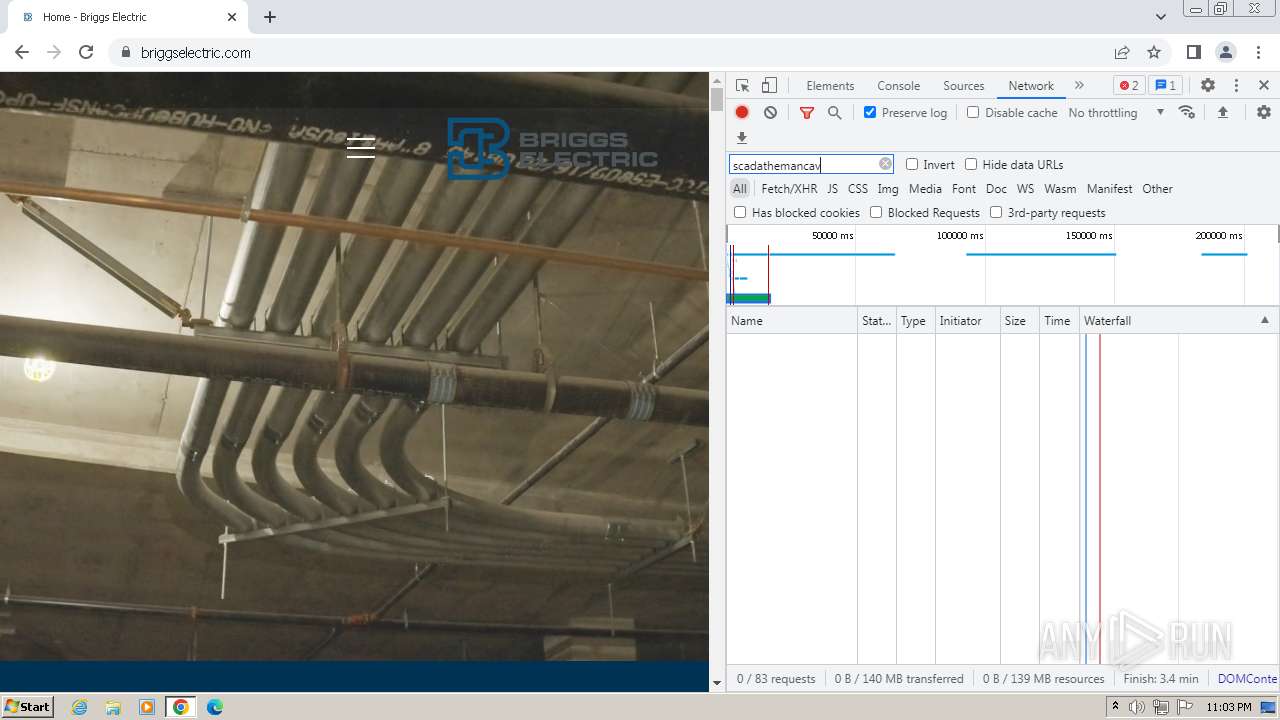Toggle Chrome side panel icon
Viewport: 1280px width, 720px height.
pos(1194,52)
